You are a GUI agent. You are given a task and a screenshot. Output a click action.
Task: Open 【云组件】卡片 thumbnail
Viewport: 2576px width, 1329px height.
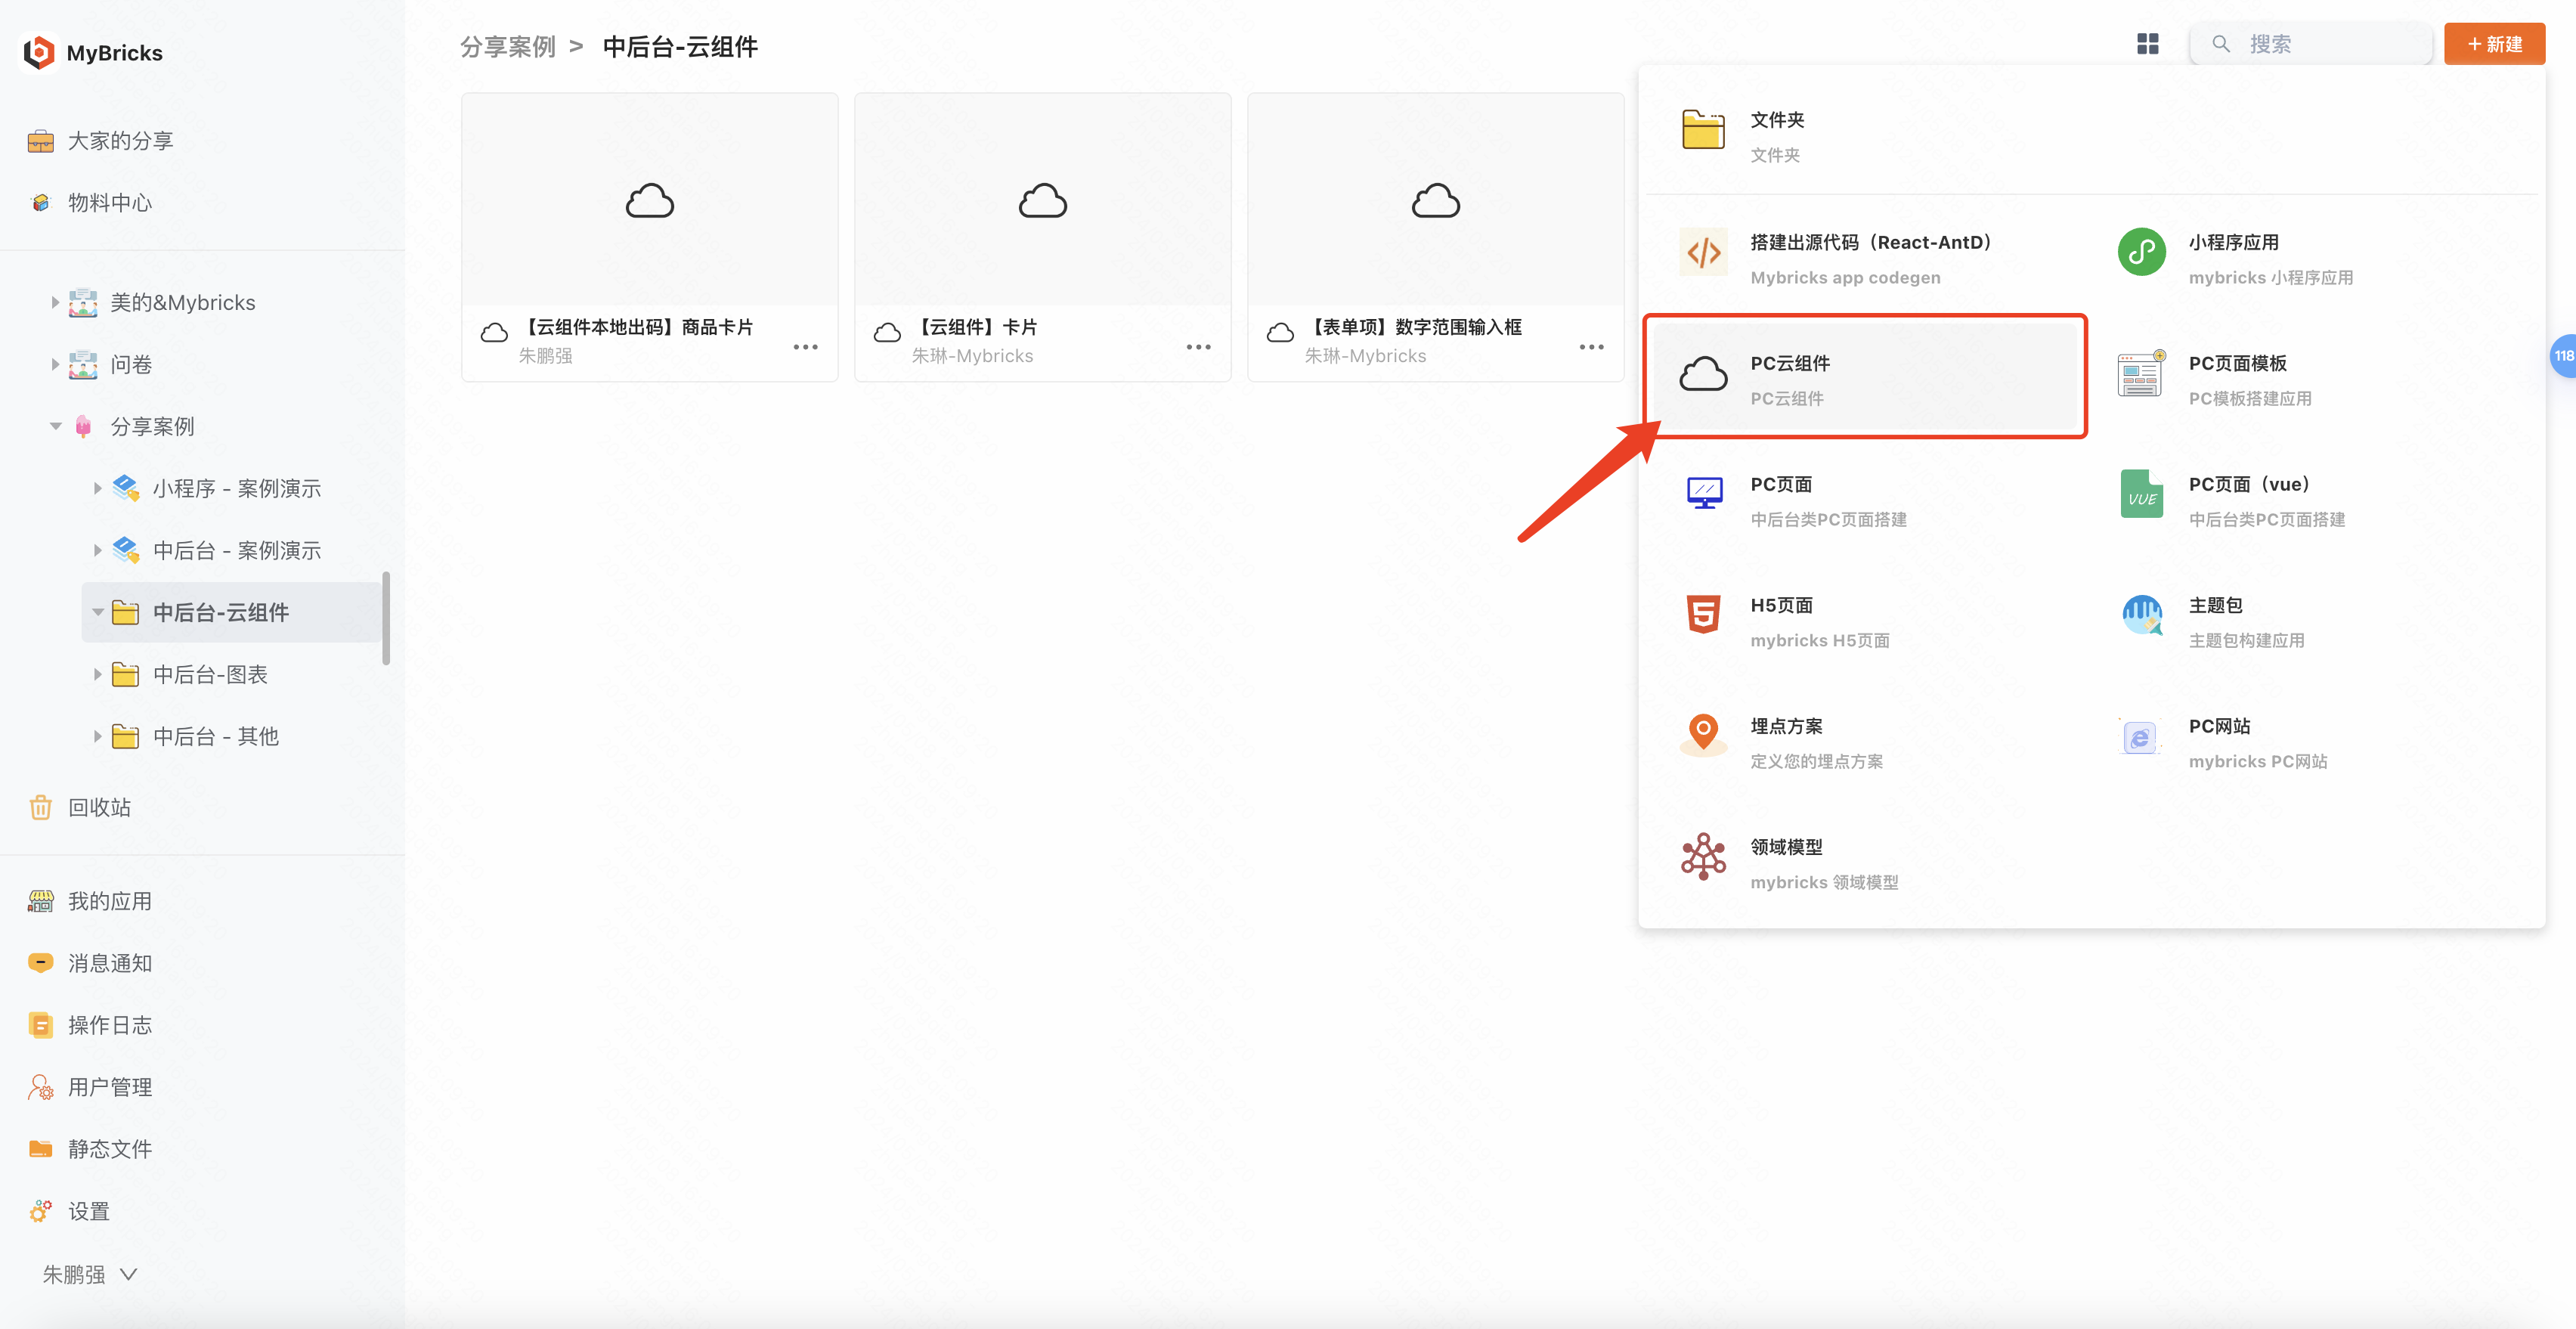click(1043, 200)
